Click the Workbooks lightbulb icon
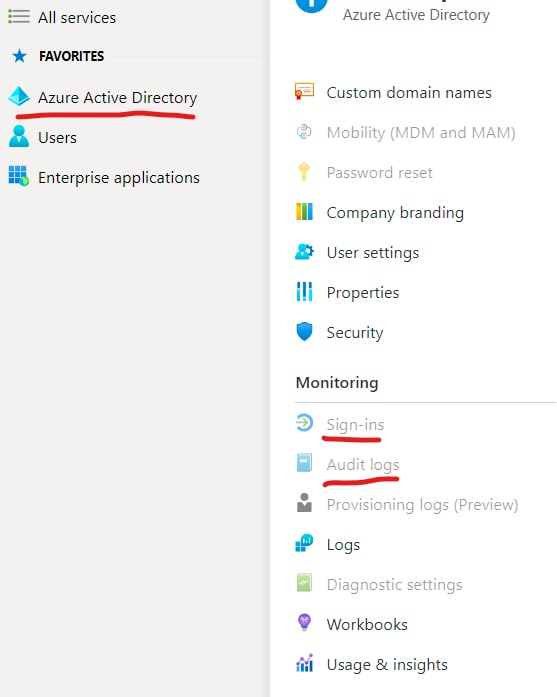 pyautogui.click(x=304, y=622)
